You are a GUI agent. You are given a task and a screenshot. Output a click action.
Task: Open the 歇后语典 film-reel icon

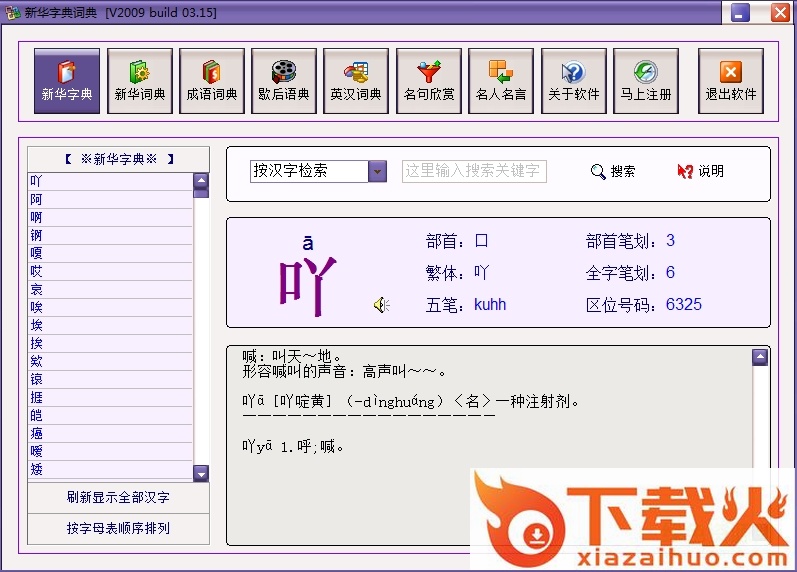pyautogui.click(x=283, y=81)
